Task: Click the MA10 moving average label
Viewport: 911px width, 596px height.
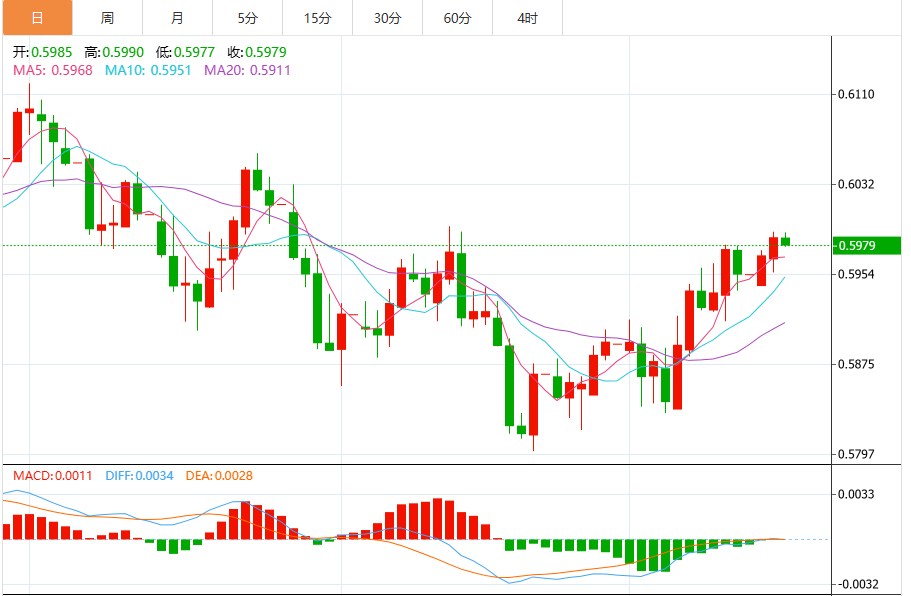Action: point(150,70)
